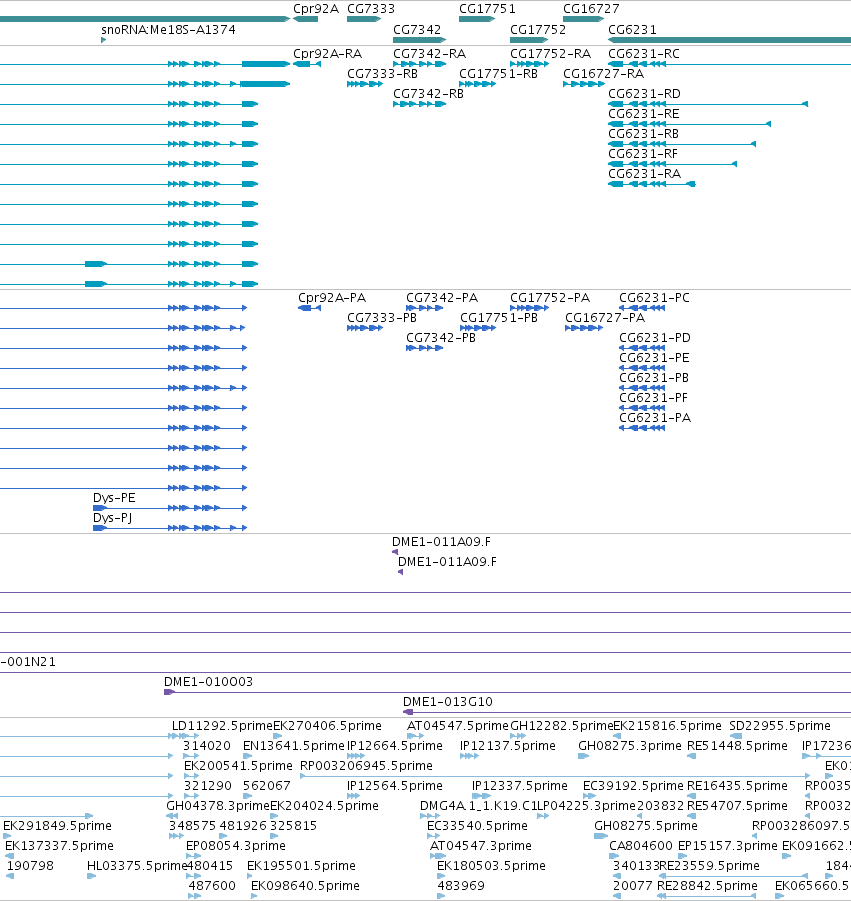Select the Dys-PE protein label
Image resolution: width=851 pixels, height=901 pixels.
114,498
